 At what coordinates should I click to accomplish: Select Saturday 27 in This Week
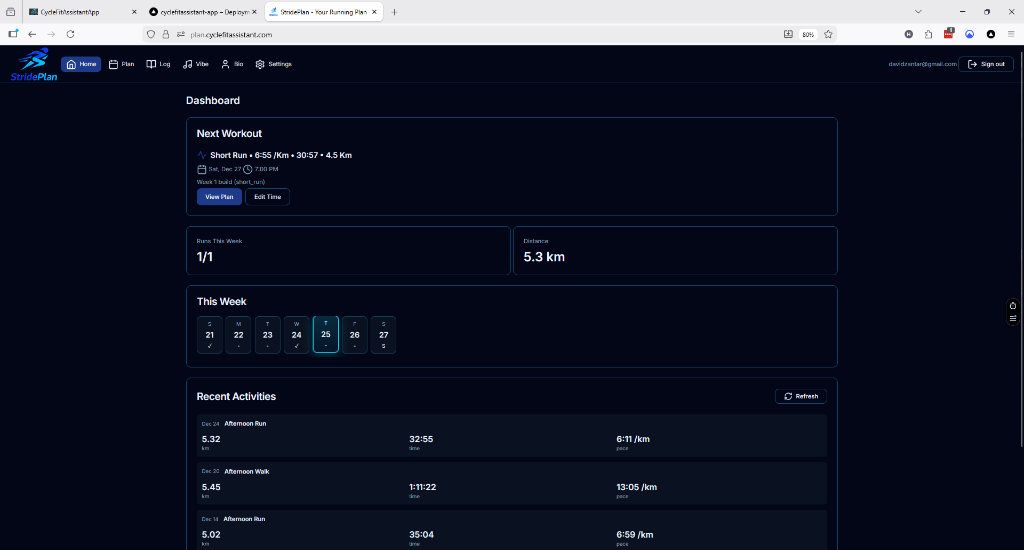coord(383,335)
